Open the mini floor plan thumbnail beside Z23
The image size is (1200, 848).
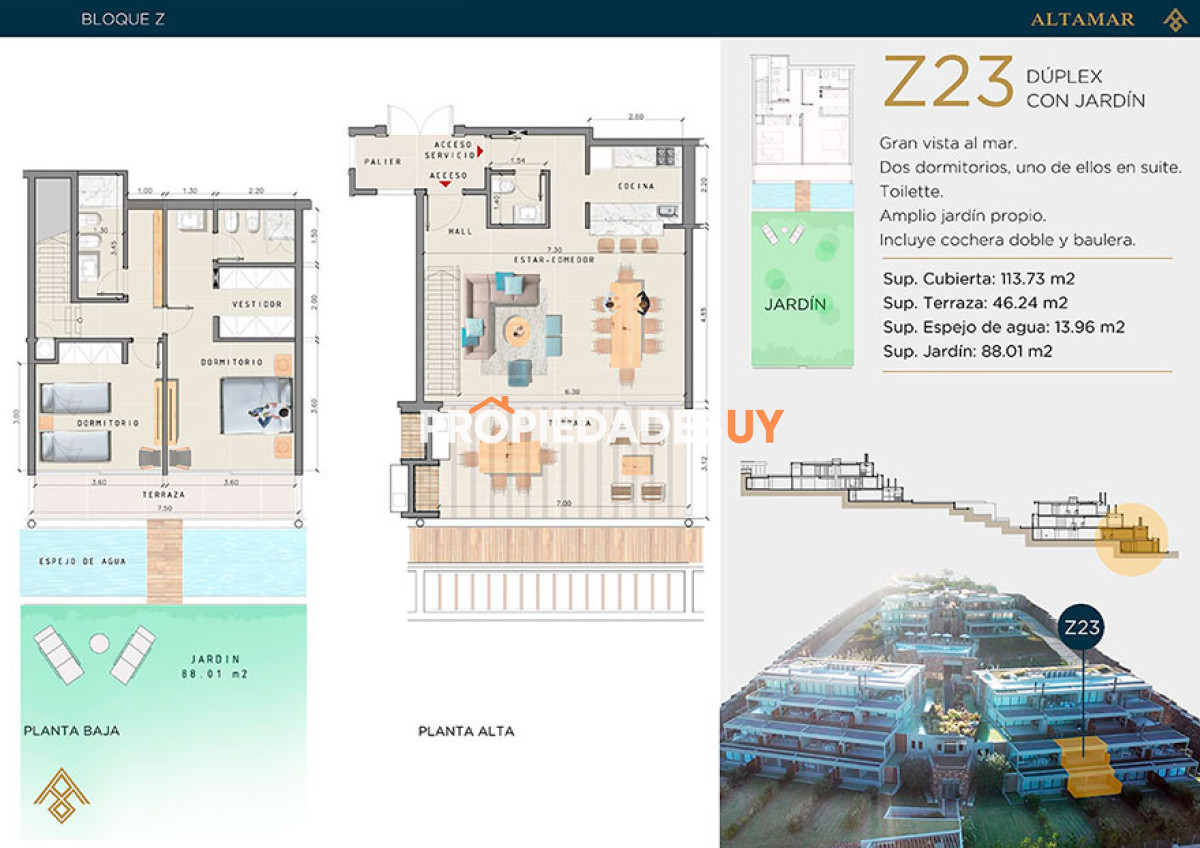tap(803, 211)
